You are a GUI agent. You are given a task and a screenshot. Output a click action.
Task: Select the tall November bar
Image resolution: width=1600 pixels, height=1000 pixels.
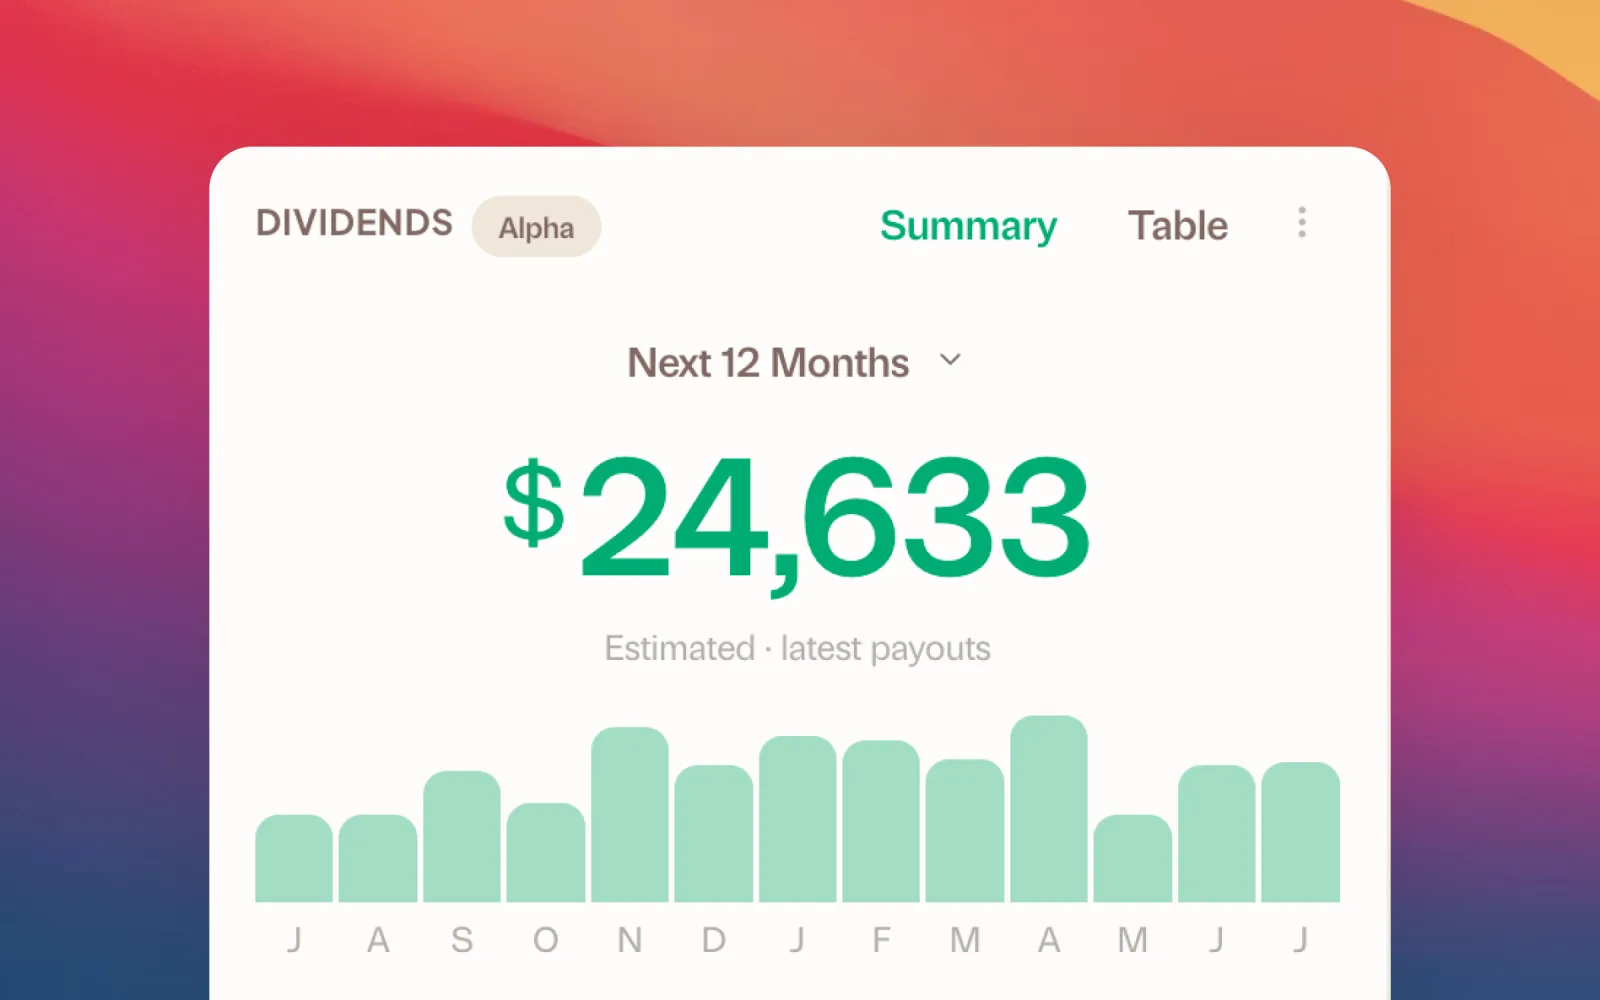click(x=630, y=814)
